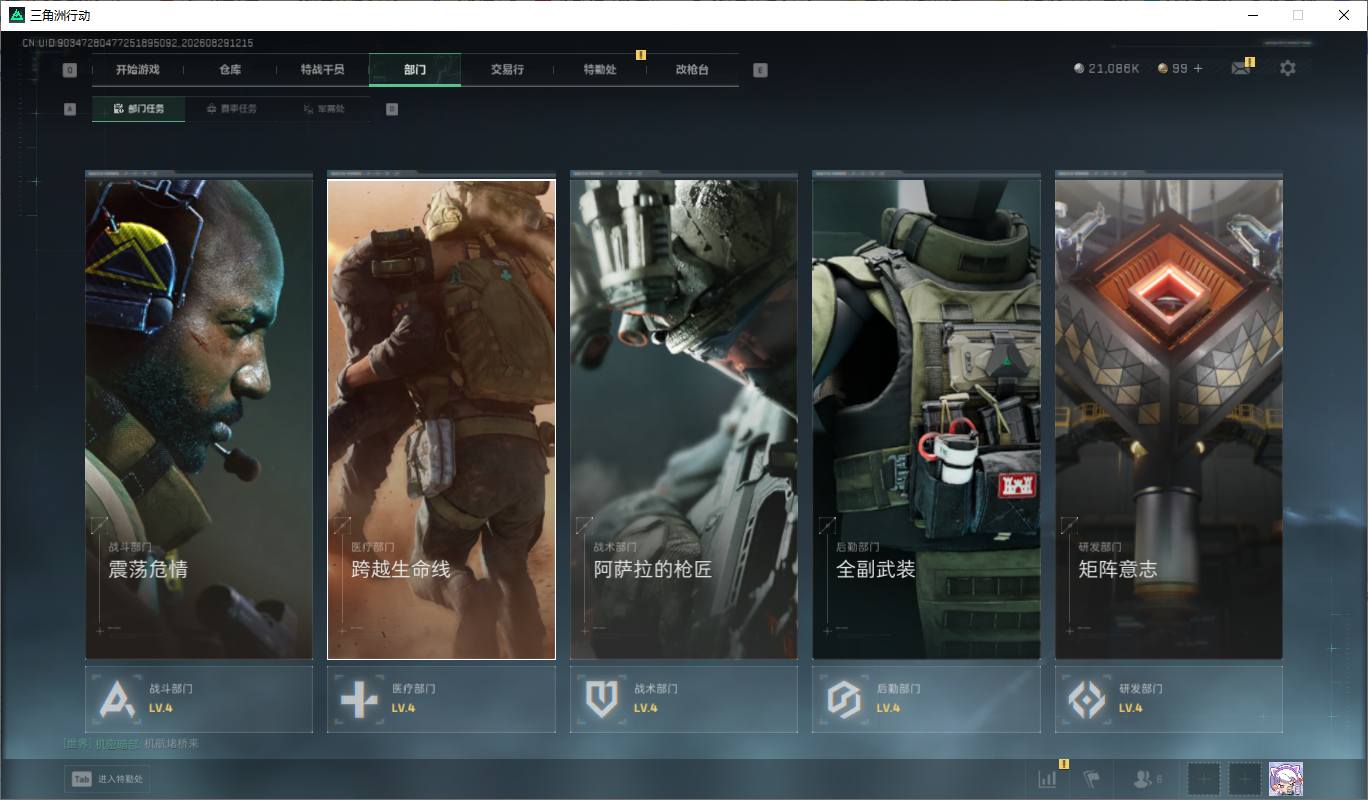1368x800 pixels.
Task: Click the Tab 进入特勤处 button
Action: 107,779
